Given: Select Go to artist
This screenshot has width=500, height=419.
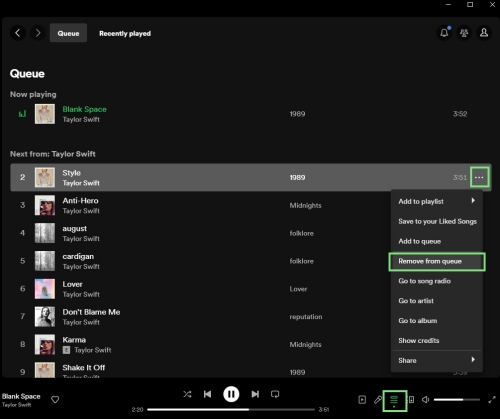Looking at the screenshot, I should point(437,301).
